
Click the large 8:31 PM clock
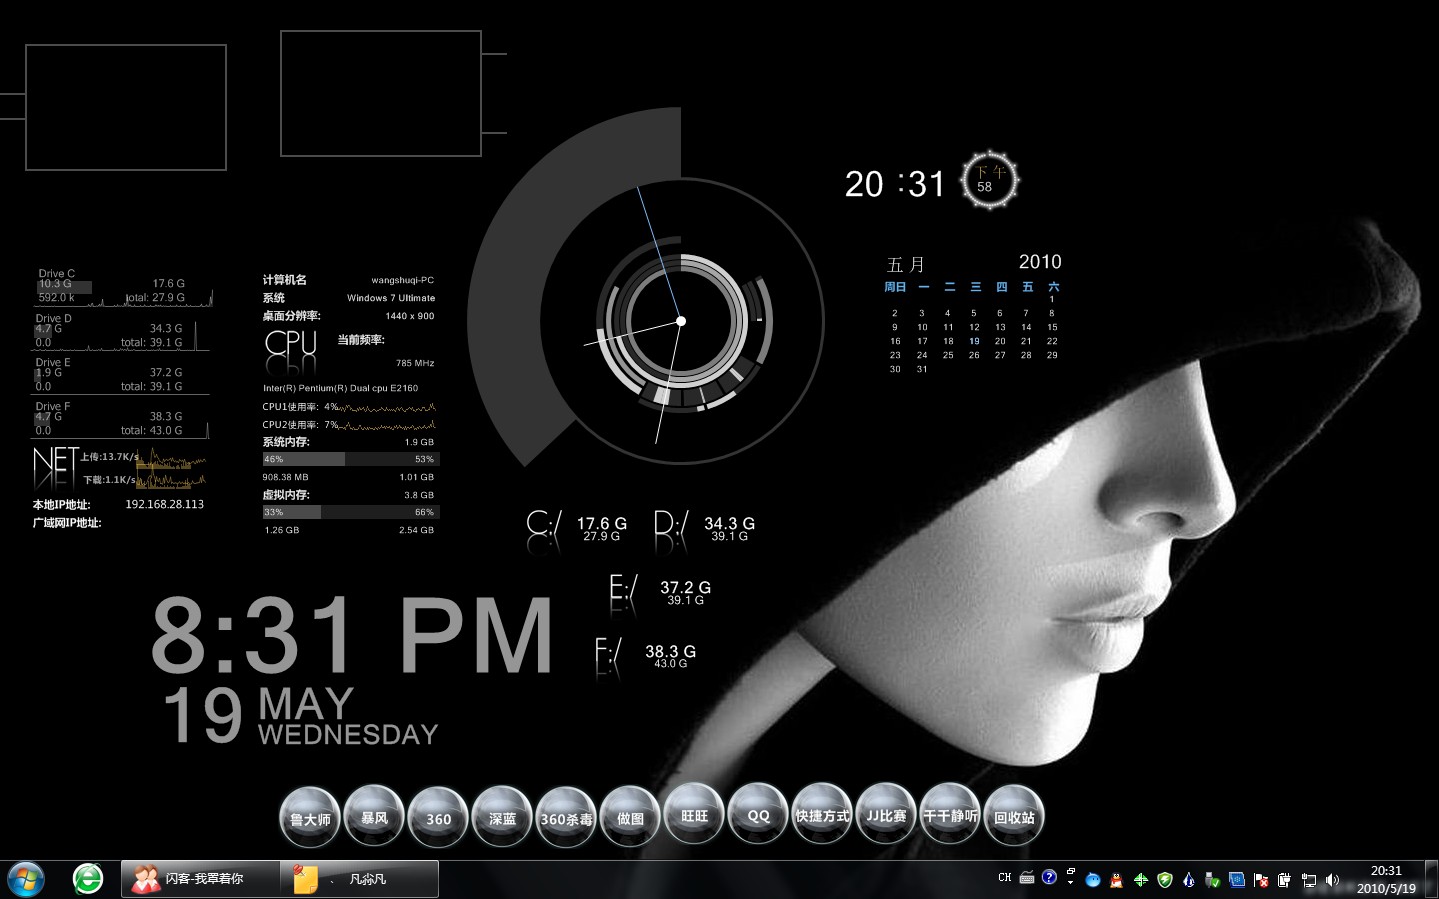pos(352,636)
